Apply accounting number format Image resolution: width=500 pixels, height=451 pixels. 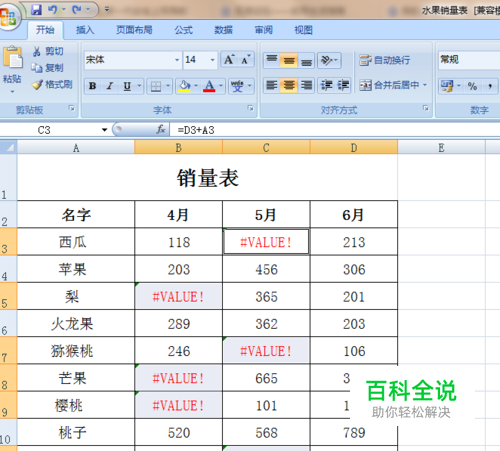(x=447, y=86)
